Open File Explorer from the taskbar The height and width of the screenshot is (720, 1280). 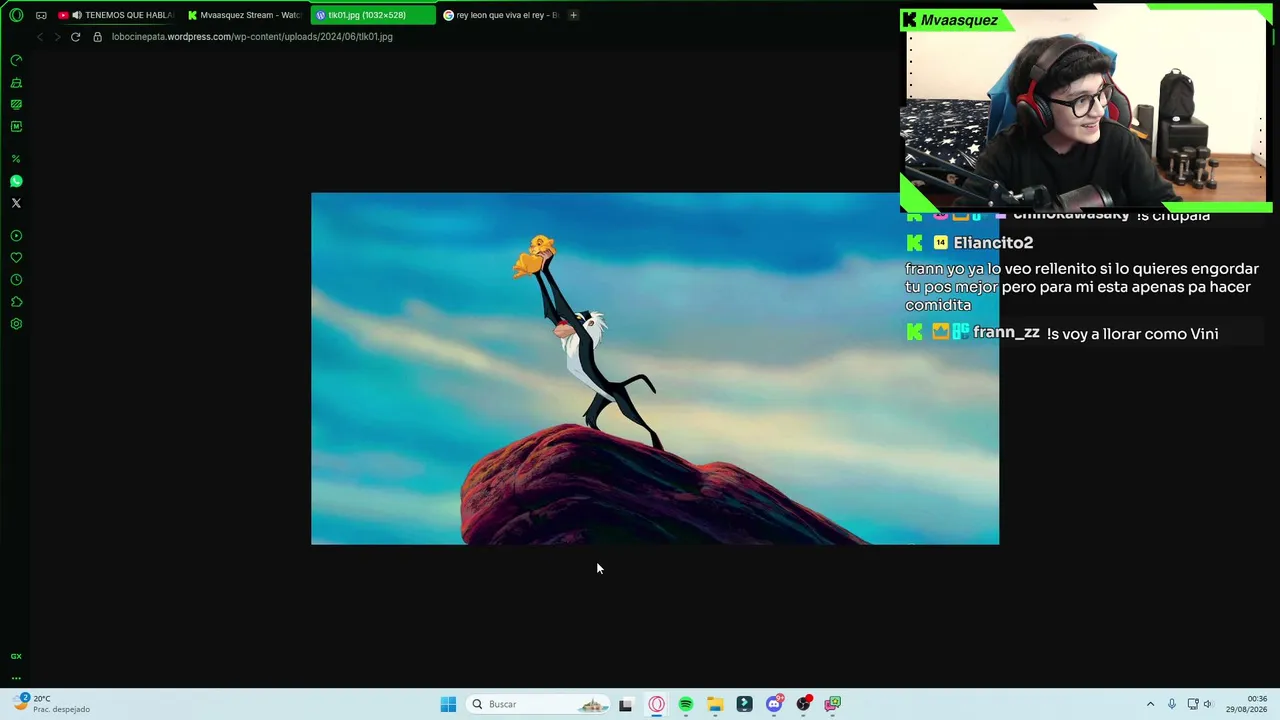coord(715,704)
